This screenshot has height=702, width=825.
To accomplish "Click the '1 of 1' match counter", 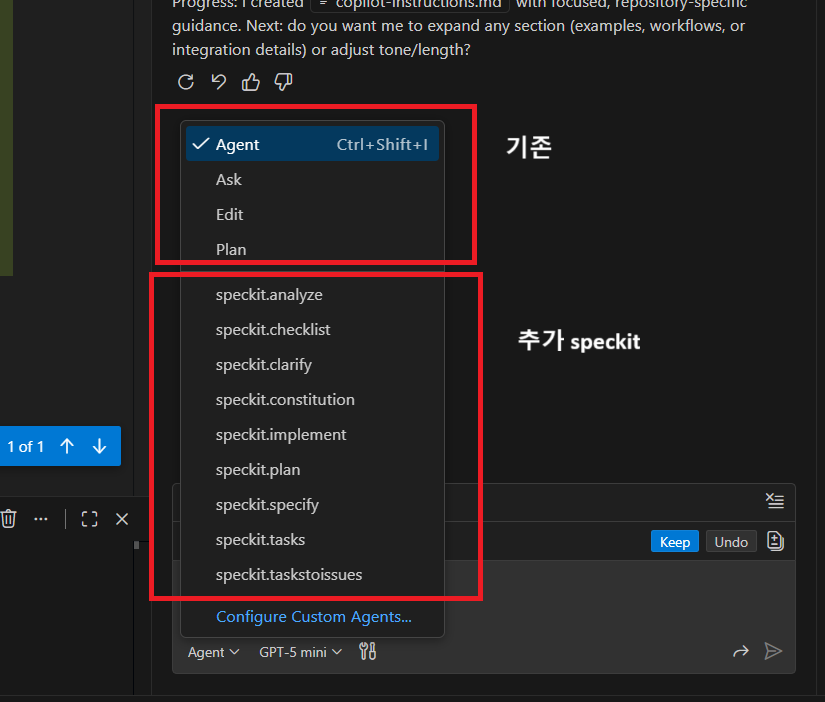I will coord(25,447).
